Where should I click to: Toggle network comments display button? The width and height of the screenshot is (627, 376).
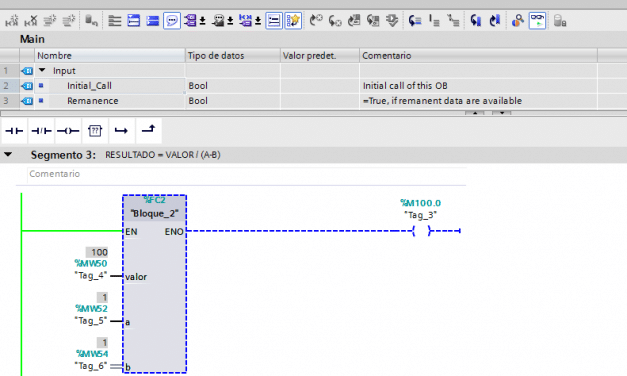[274, 20]
